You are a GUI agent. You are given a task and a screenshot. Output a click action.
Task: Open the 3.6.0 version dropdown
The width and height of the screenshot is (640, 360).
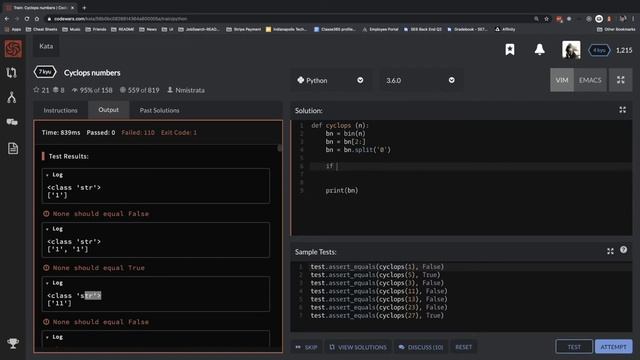[x=420, y=80]
